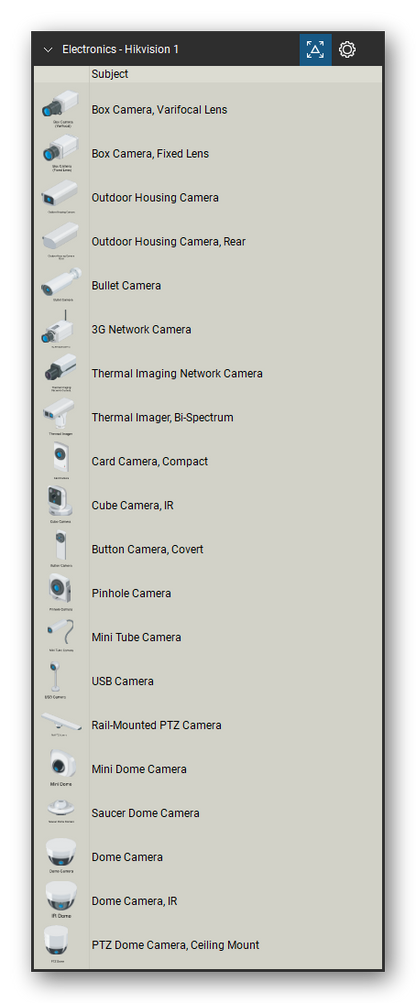
Task: Select the Dome Camera thumbnail
Action: click(x=61, y=857)
